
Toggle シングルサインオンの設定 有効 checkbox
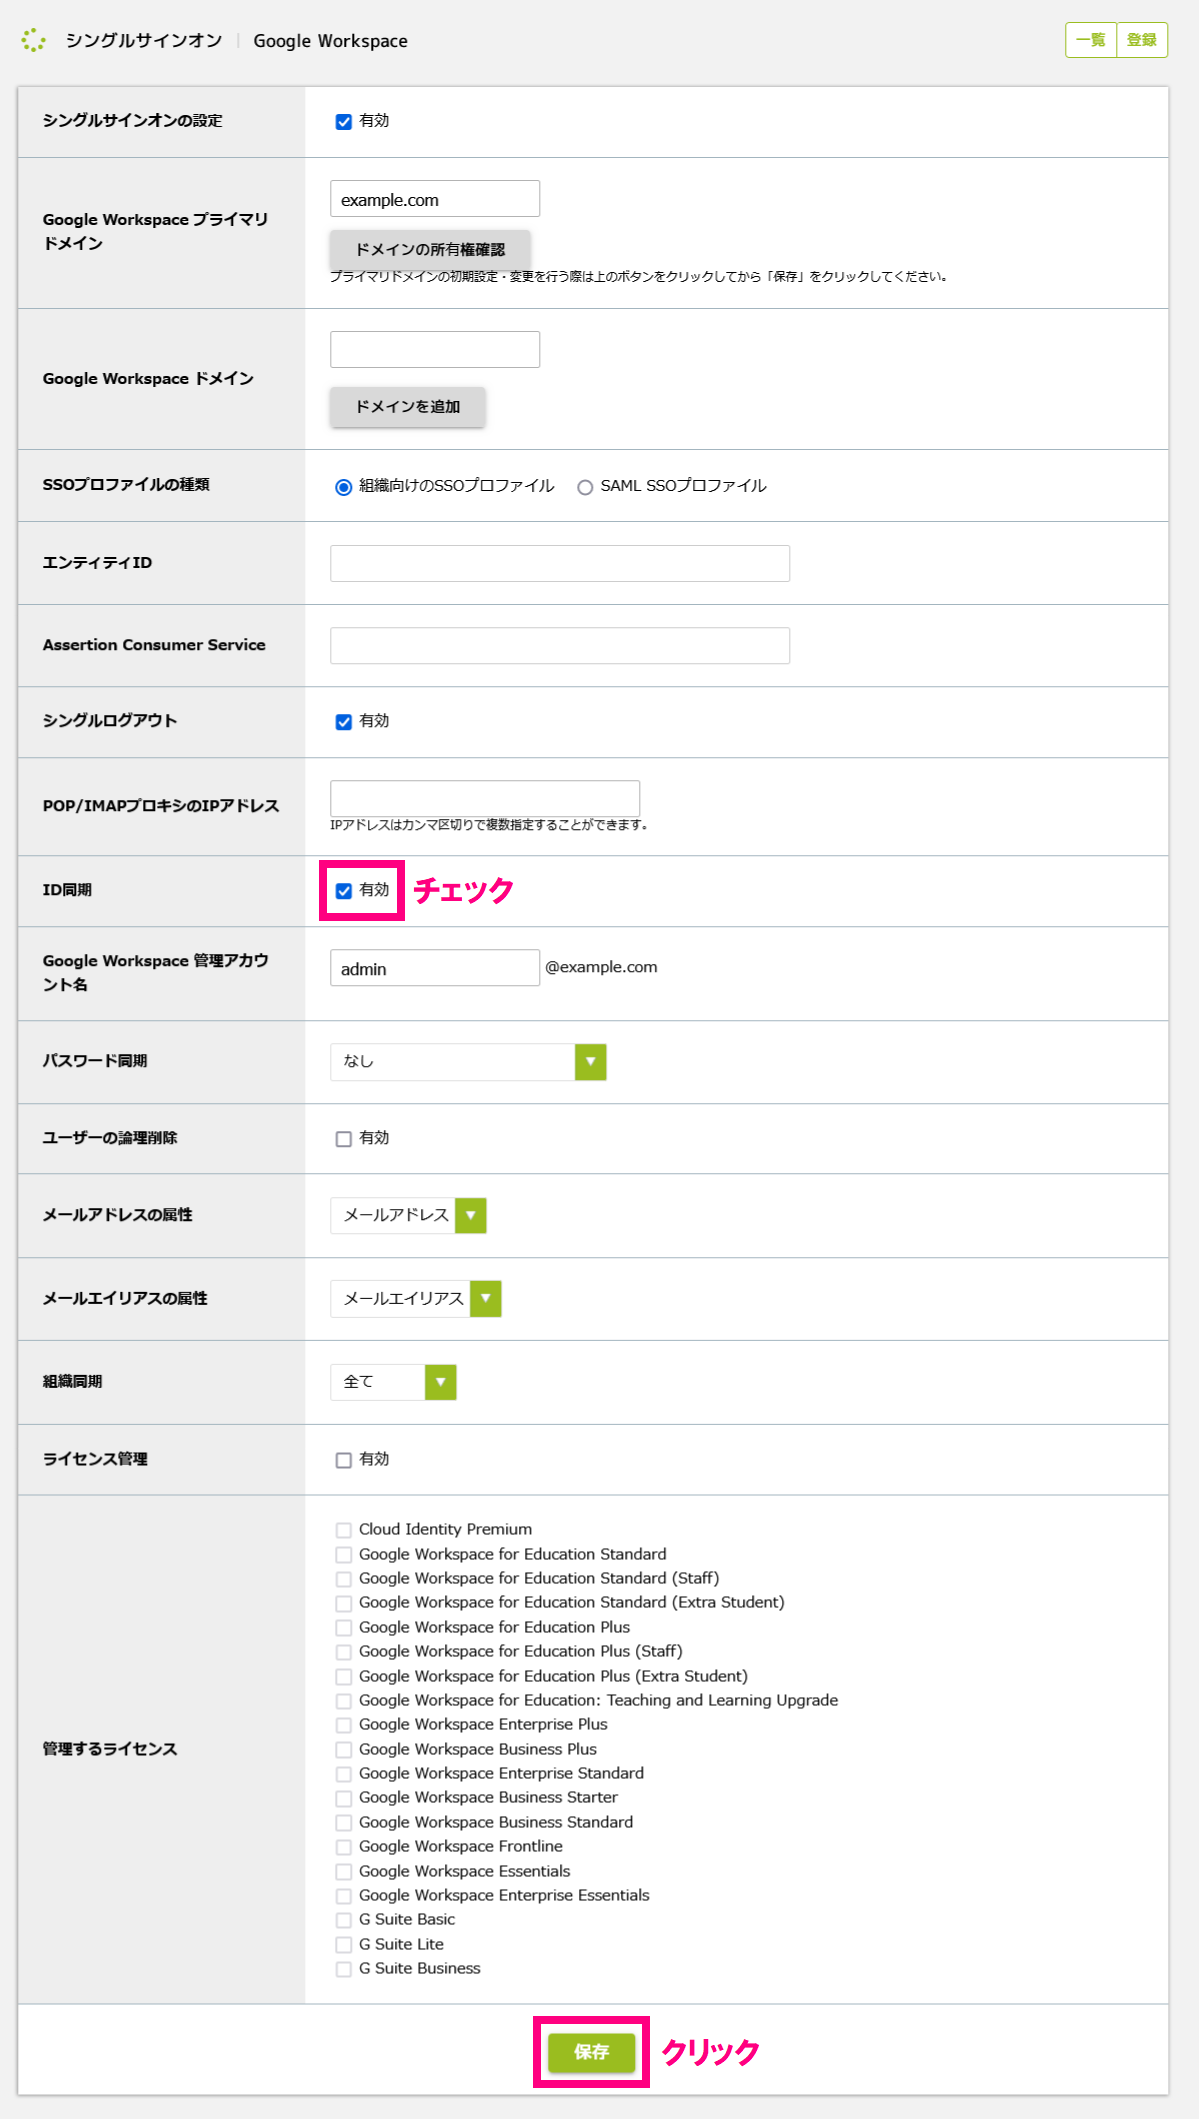tap(344, 122)
